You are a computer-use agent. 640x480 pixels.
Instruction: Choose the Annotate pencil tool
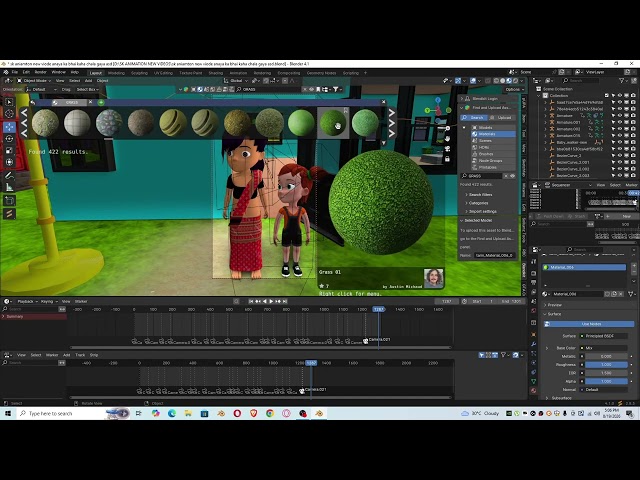(9, 176)
